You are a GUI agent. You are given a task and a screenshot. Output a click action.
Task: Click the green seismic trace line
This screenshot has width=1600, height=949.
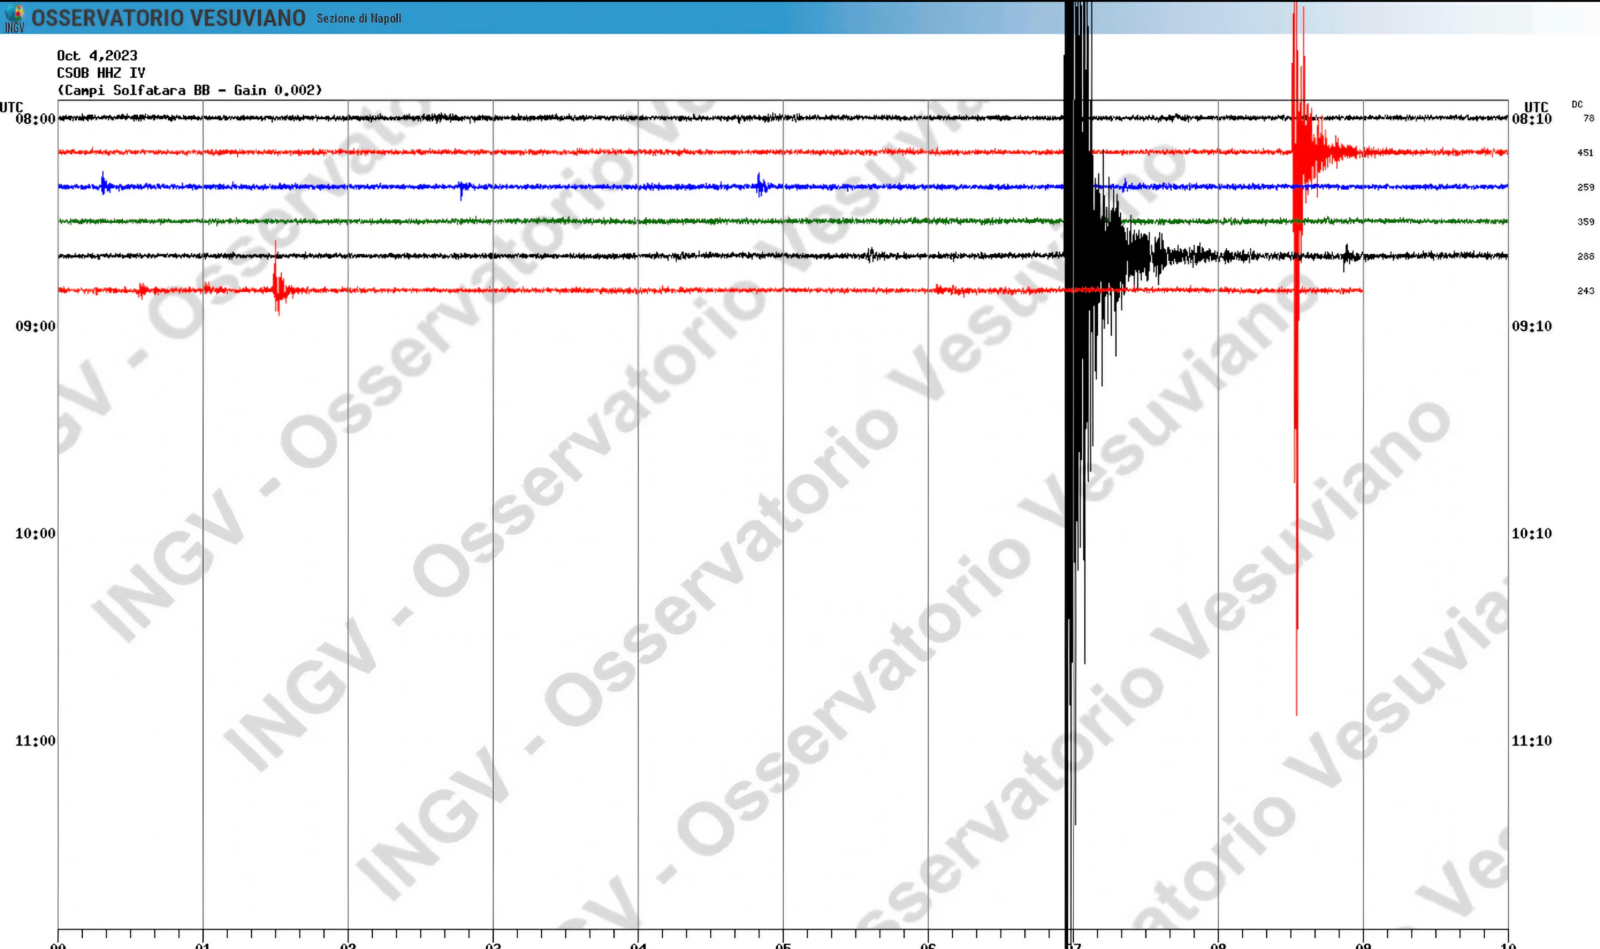pos(783,221)
